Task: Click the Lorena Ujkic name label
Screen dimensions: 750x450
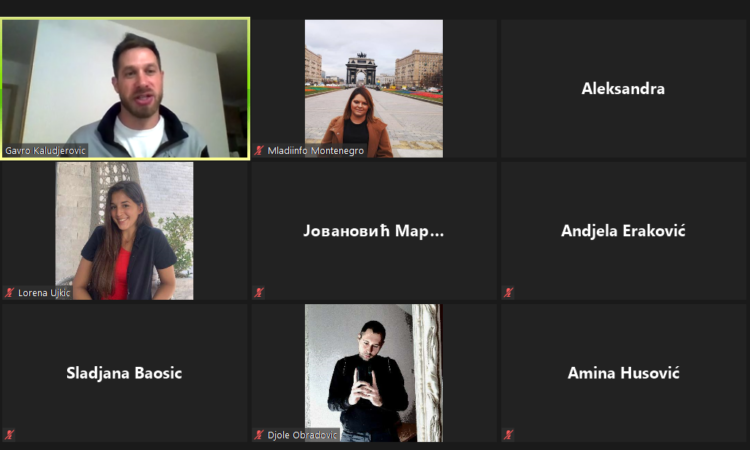Action: [44, 293]
